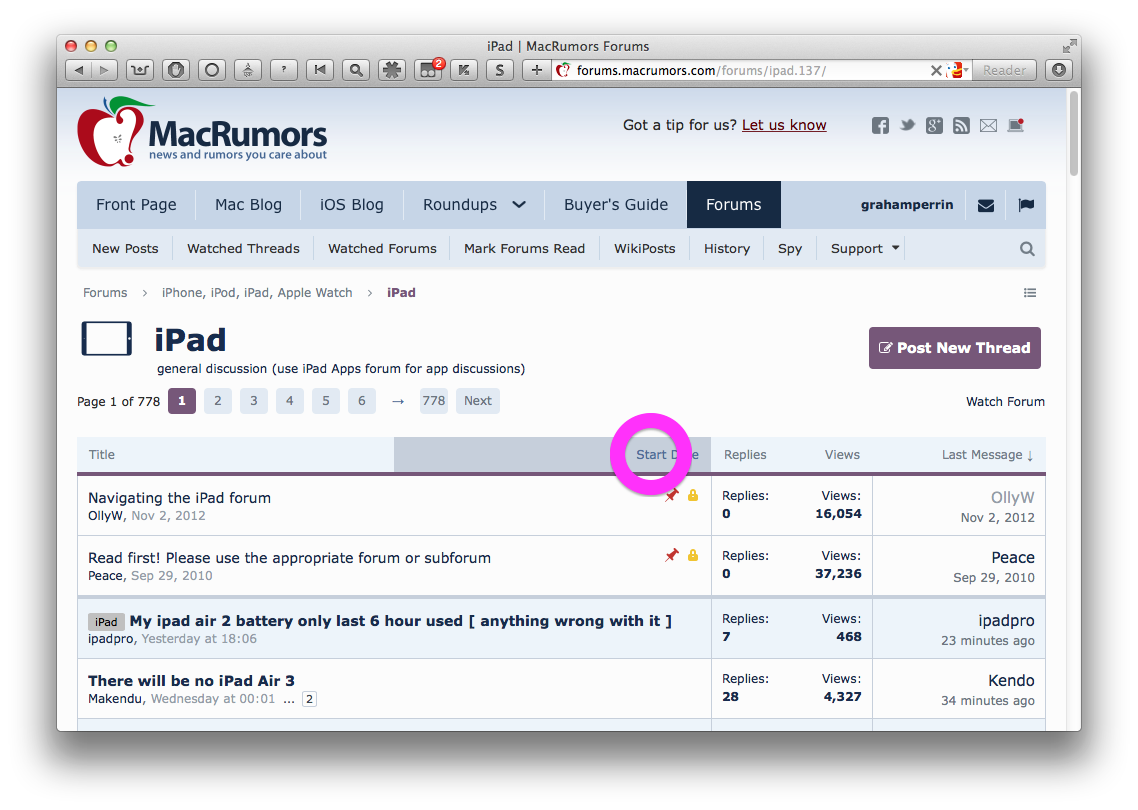Open the MacRumors Facebook icon
This screenshot has height=810, width=1138.
[x=880, y=126]
